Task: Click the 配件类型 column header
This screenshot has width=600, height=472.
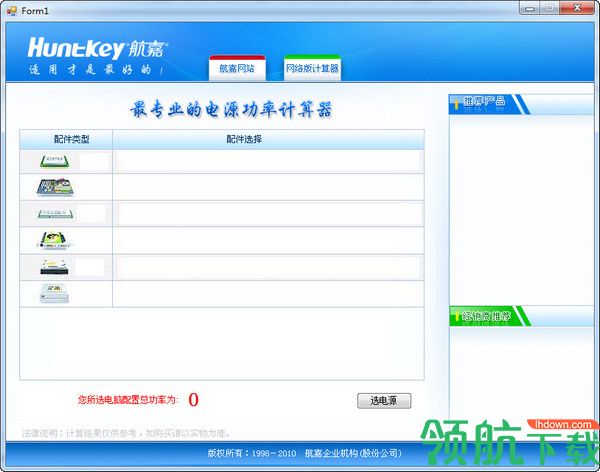Action: coord(66,138)
